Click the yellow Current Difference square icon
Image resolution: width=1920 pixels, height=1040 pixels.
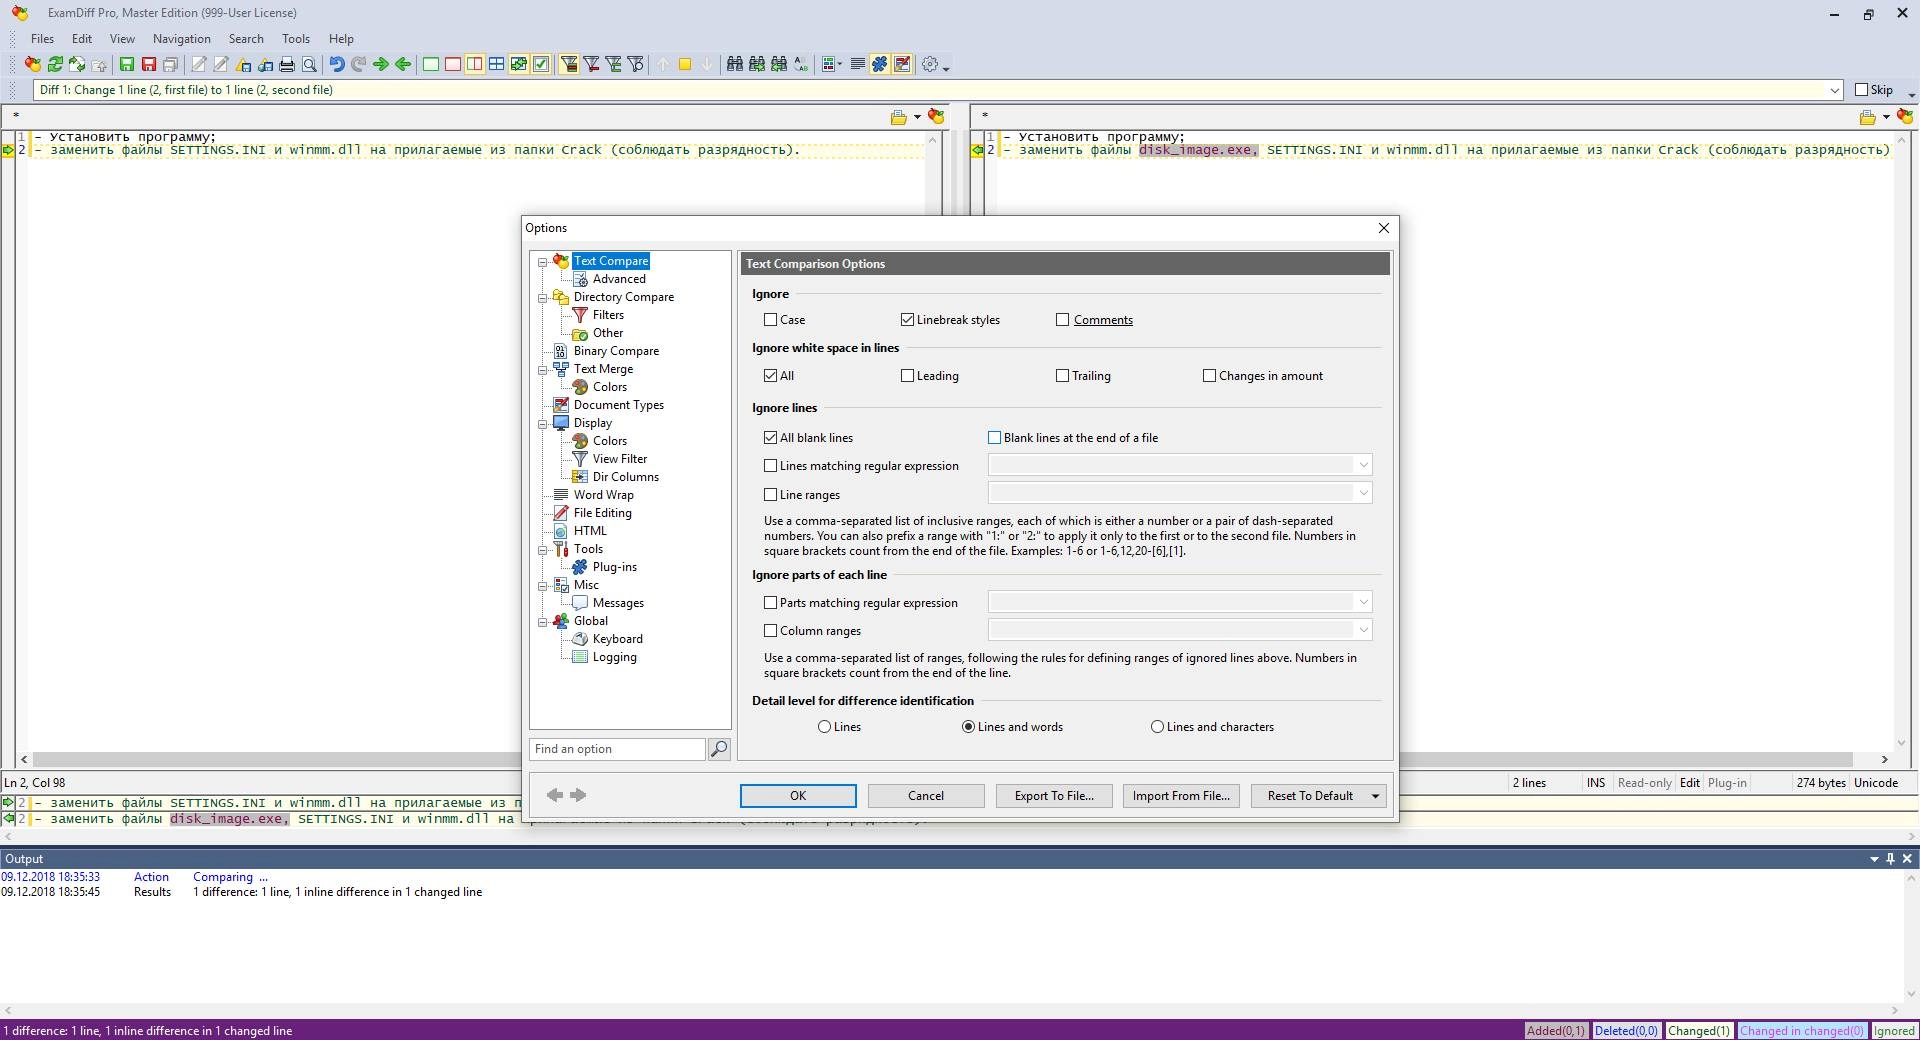coord(685,64)
